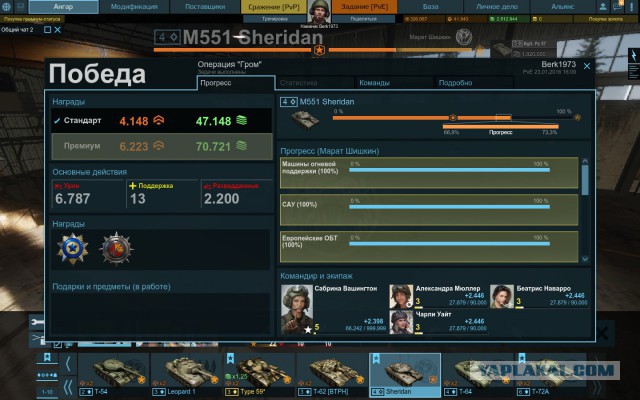Click Европейские ОБТ progress bar
This screenshot has width=640, height=400.
449,244
